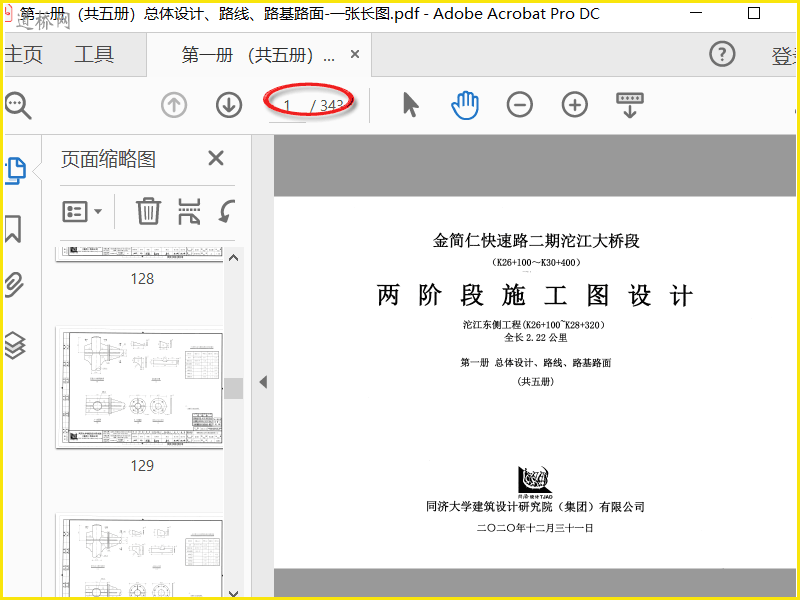Delete selected pages with trash icon

(x=148, y=211)
